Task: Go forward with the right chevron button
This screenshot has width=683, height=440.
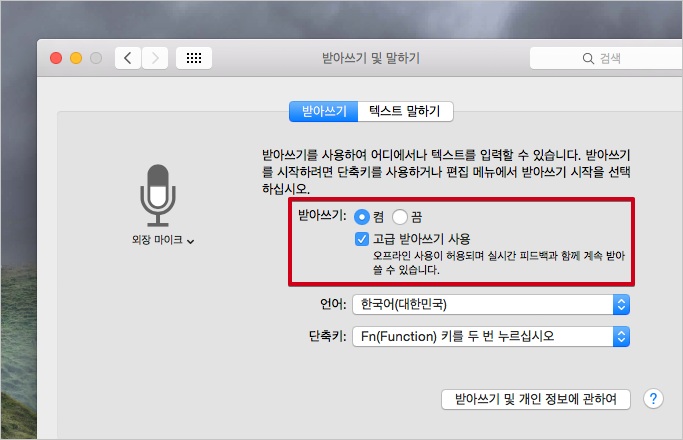Action: coord(155,58)
